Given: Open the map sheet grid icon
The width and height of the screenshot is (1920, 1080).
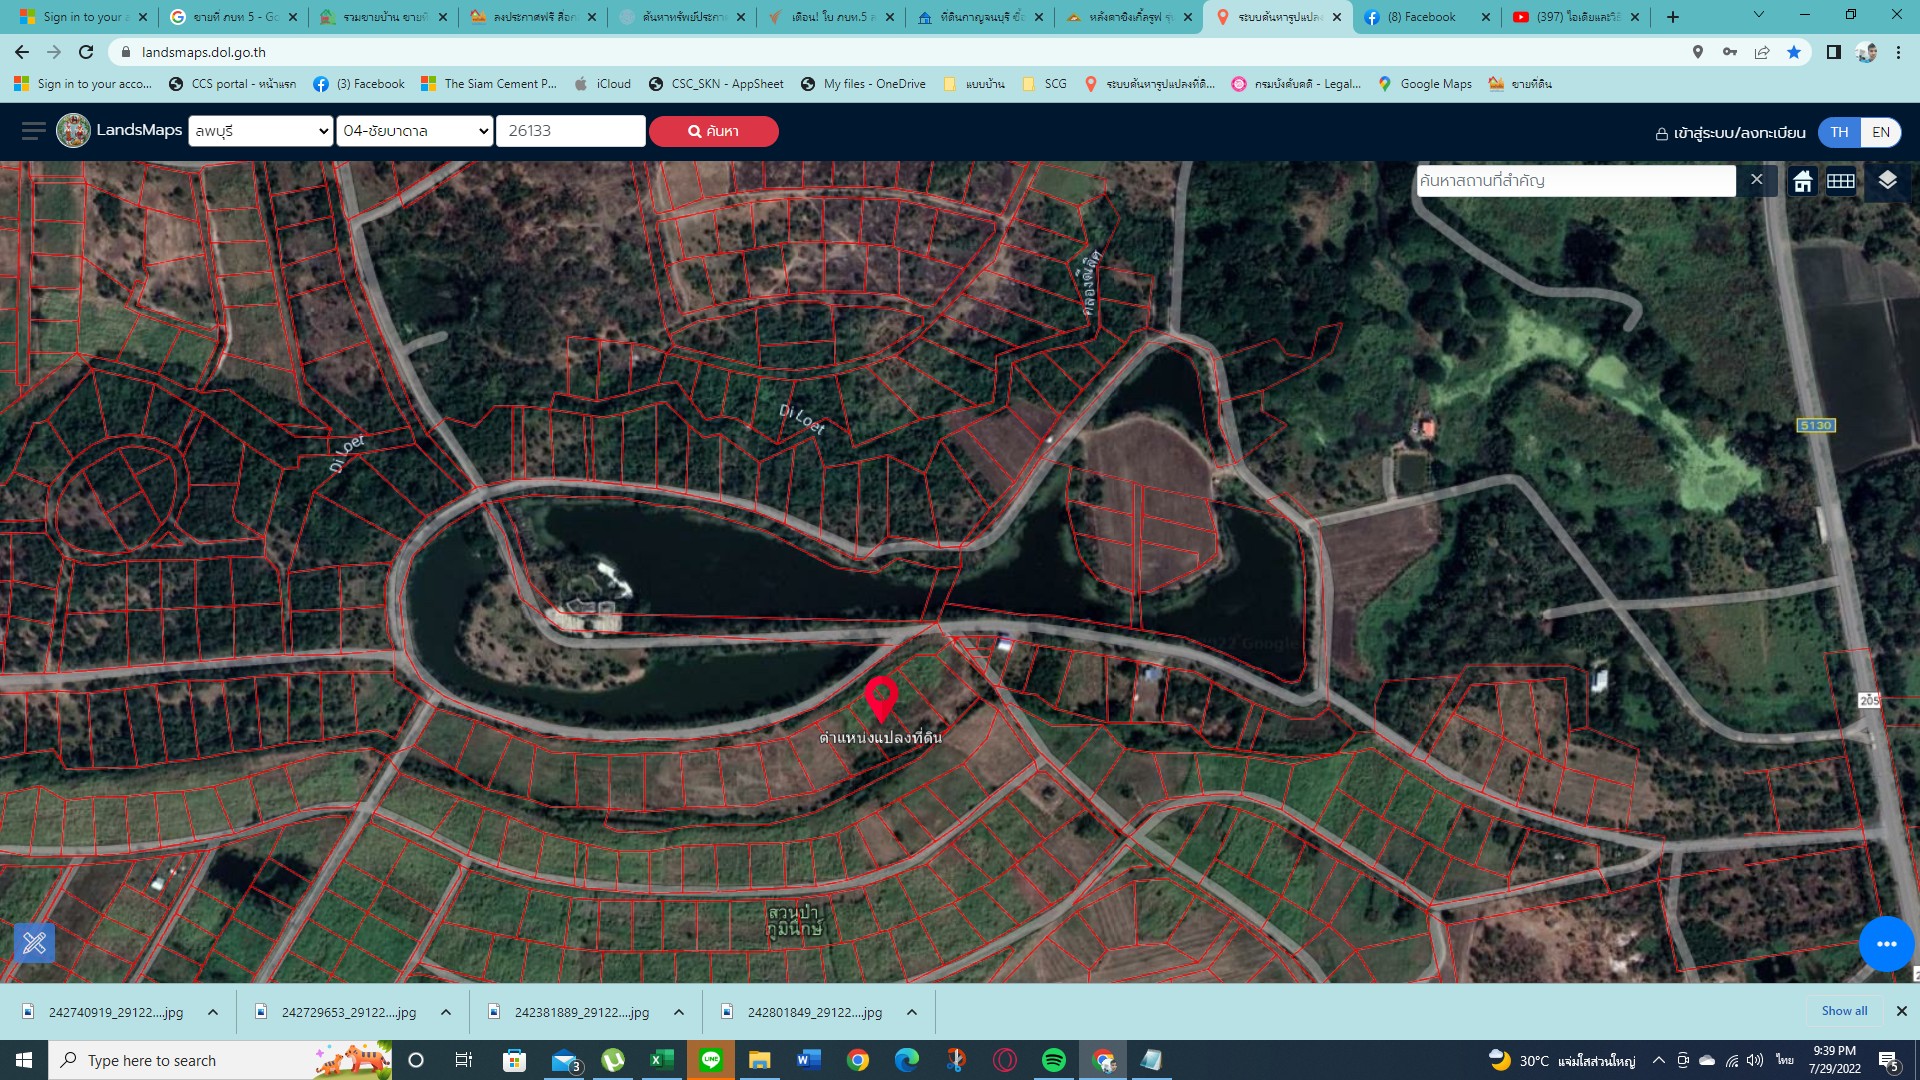Looking at the screenshot, I should coord(1841,180).
